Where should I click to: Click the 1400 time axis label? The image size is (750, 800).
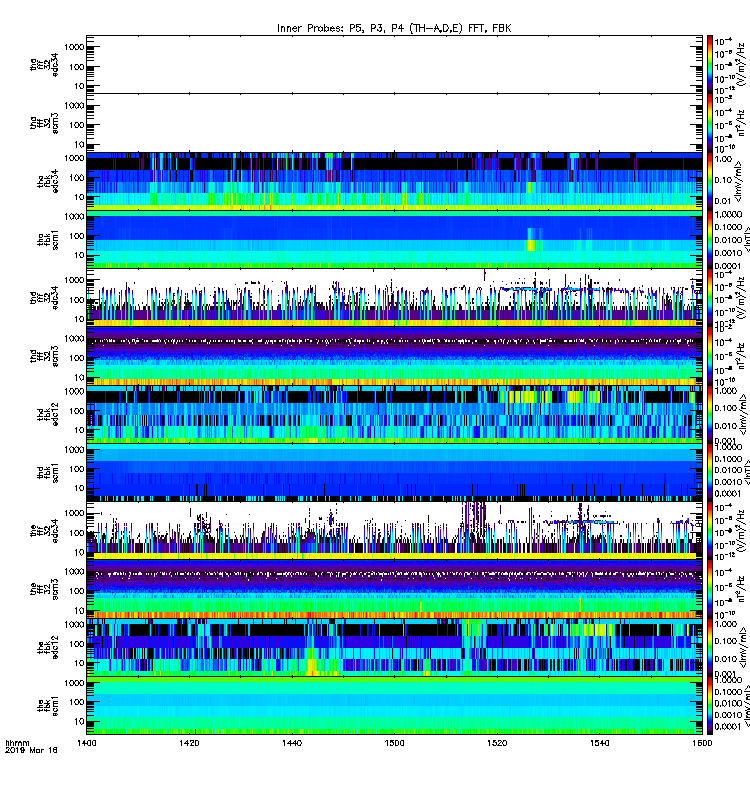pyautogui.click(x=86, y=743)
